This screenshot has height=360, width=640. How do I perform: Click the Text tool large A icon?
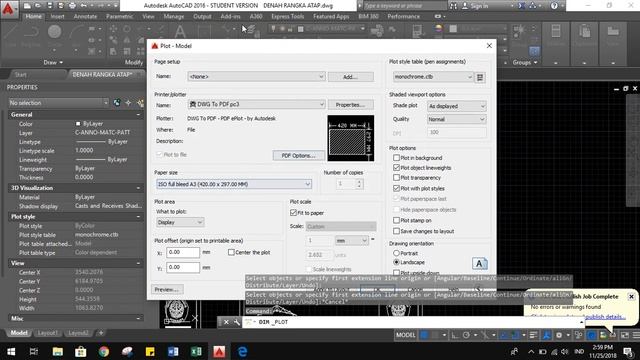coord(180,32)
